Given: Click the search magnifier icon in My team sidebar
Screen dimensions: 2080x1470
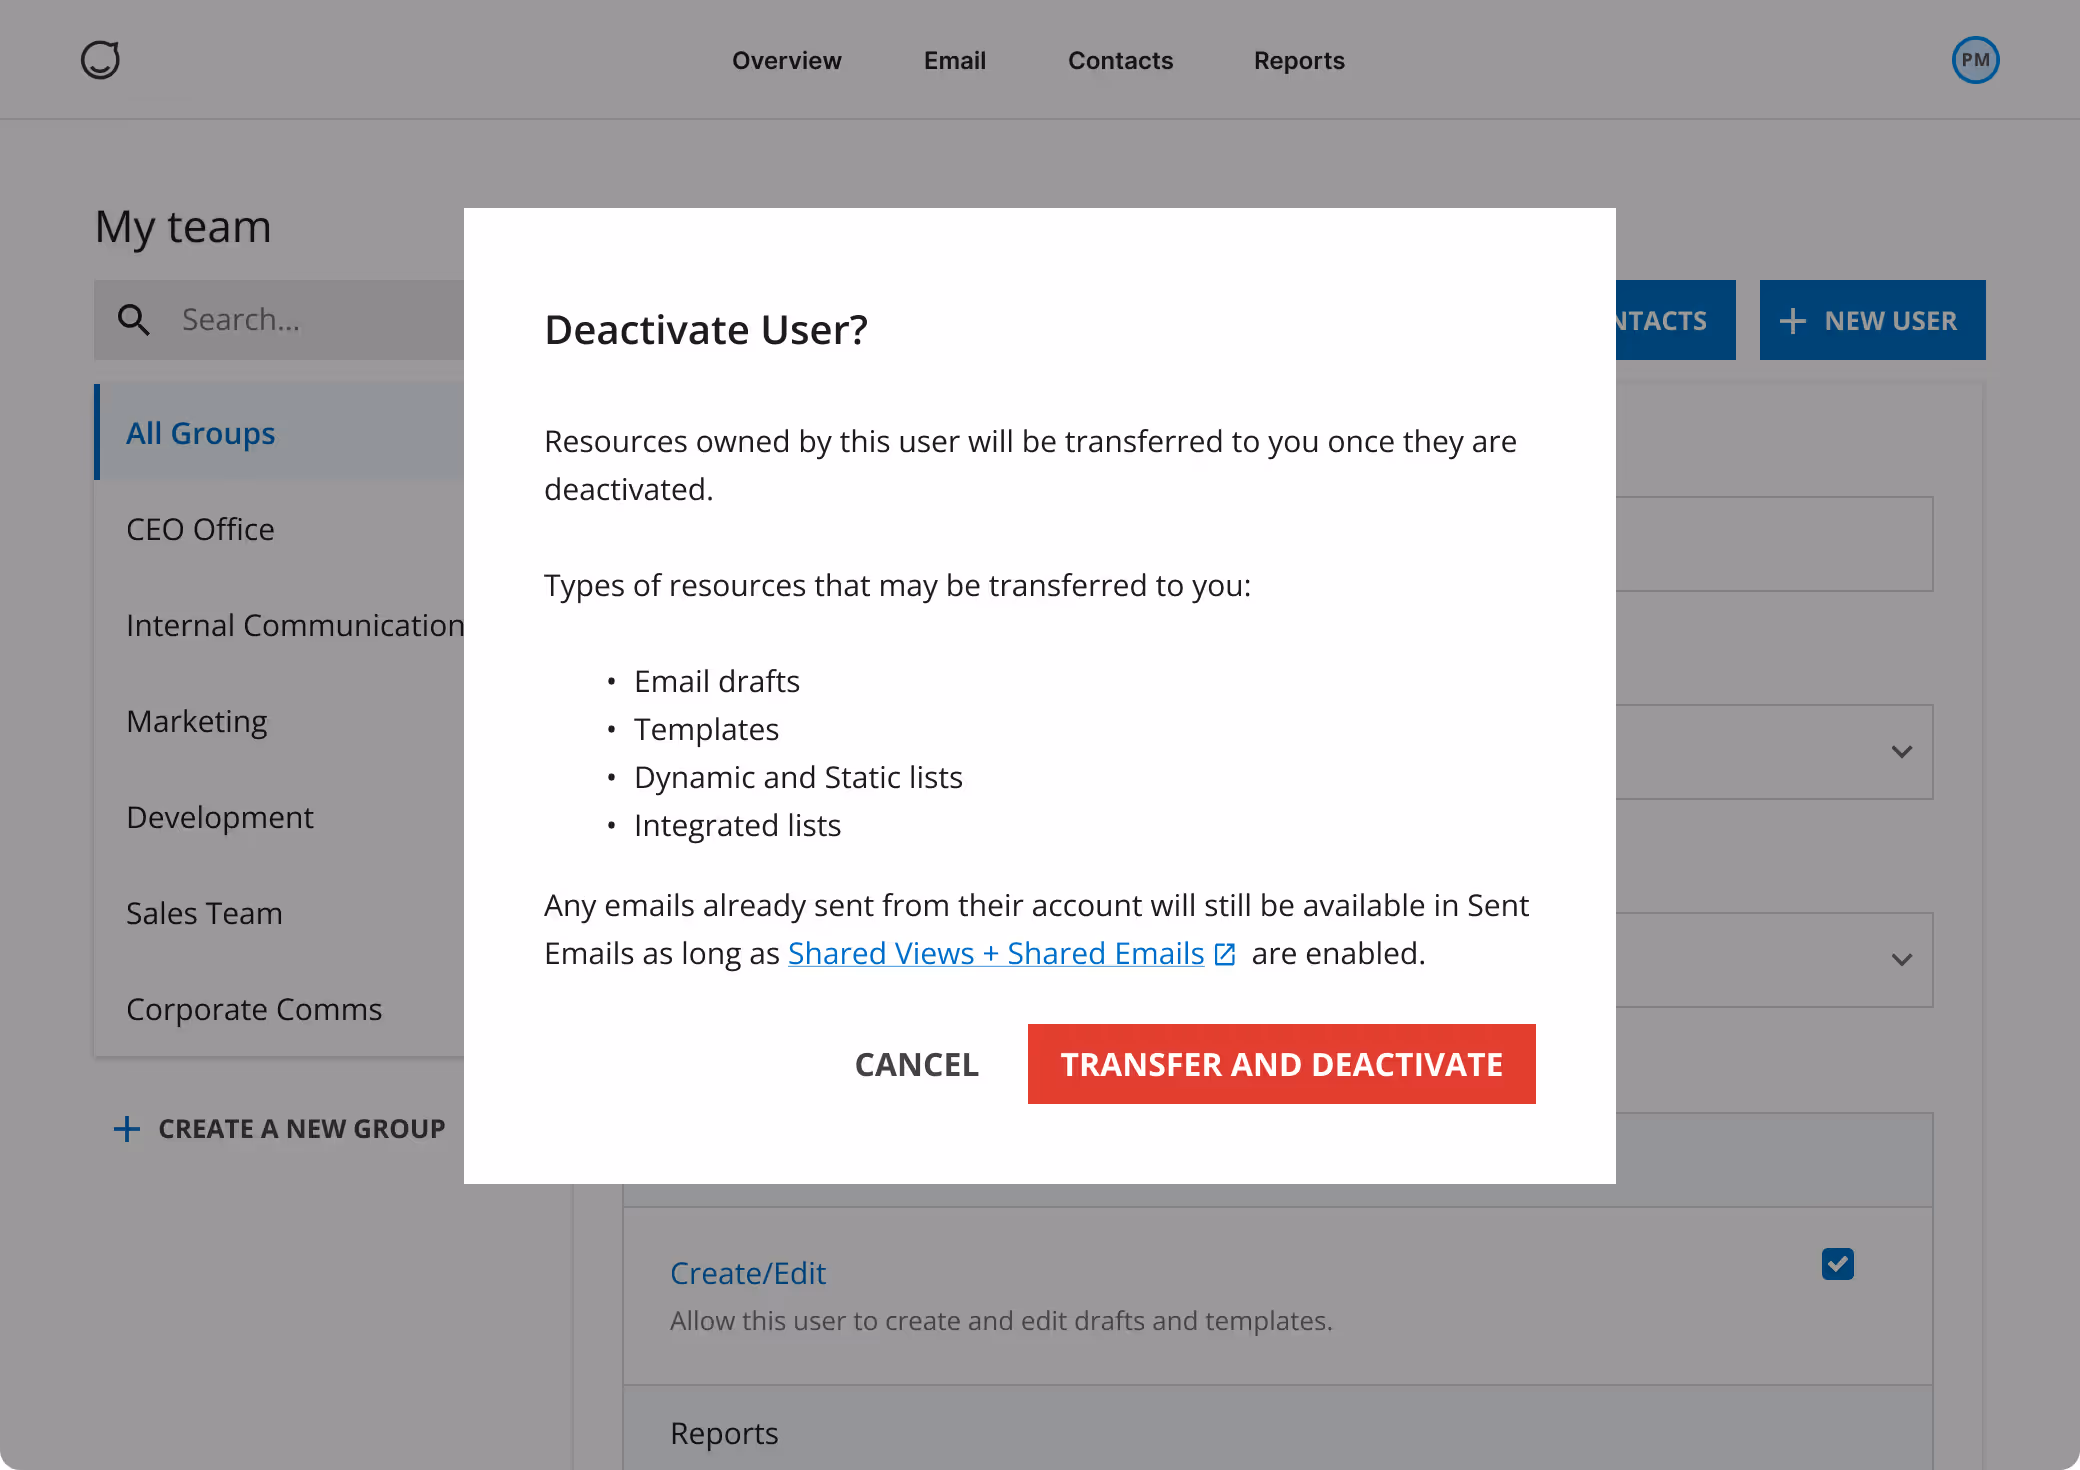Looking at the screenshot, I should (x=135, y=319).
